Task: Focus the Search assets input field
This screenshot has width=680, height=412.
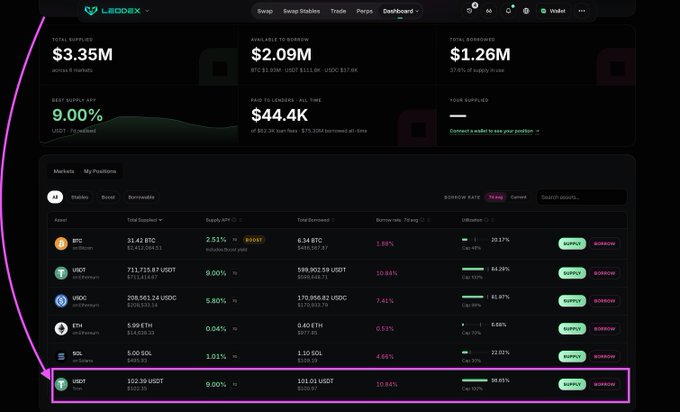Action: [x=582, y=197]
